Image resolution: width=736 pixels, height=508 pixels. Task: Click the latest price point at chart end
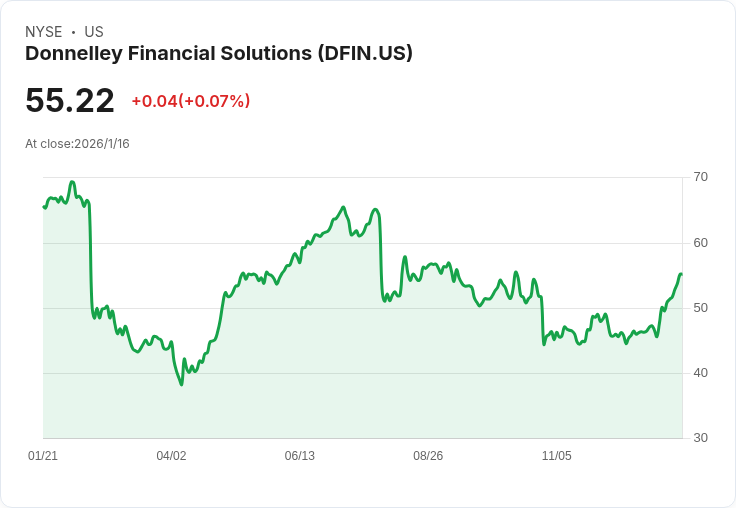tap(681, 274)
